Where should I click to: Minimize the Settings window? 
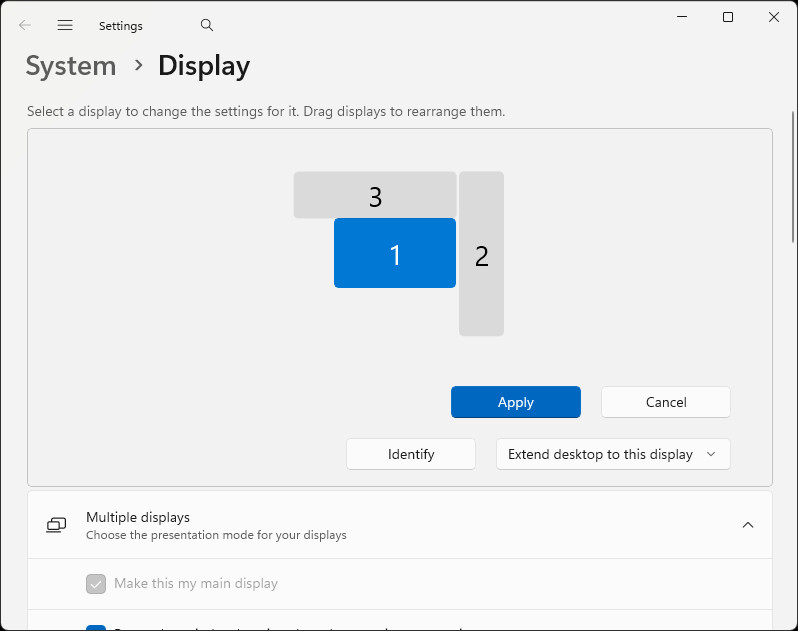click(682, 17)
